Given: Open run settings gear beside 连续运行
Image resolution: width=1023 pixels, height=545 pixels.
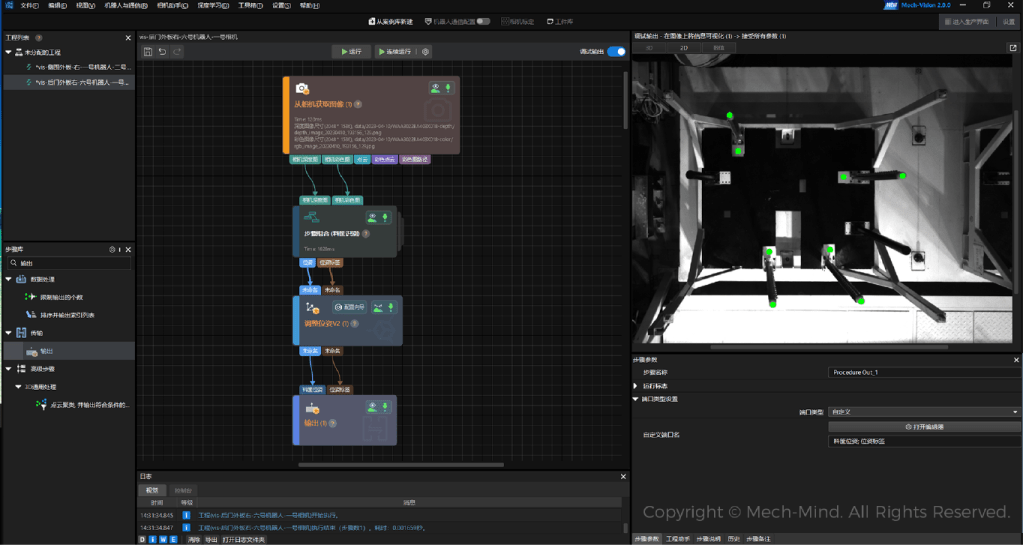Looking at the screenshot, I should coord(426,51).
